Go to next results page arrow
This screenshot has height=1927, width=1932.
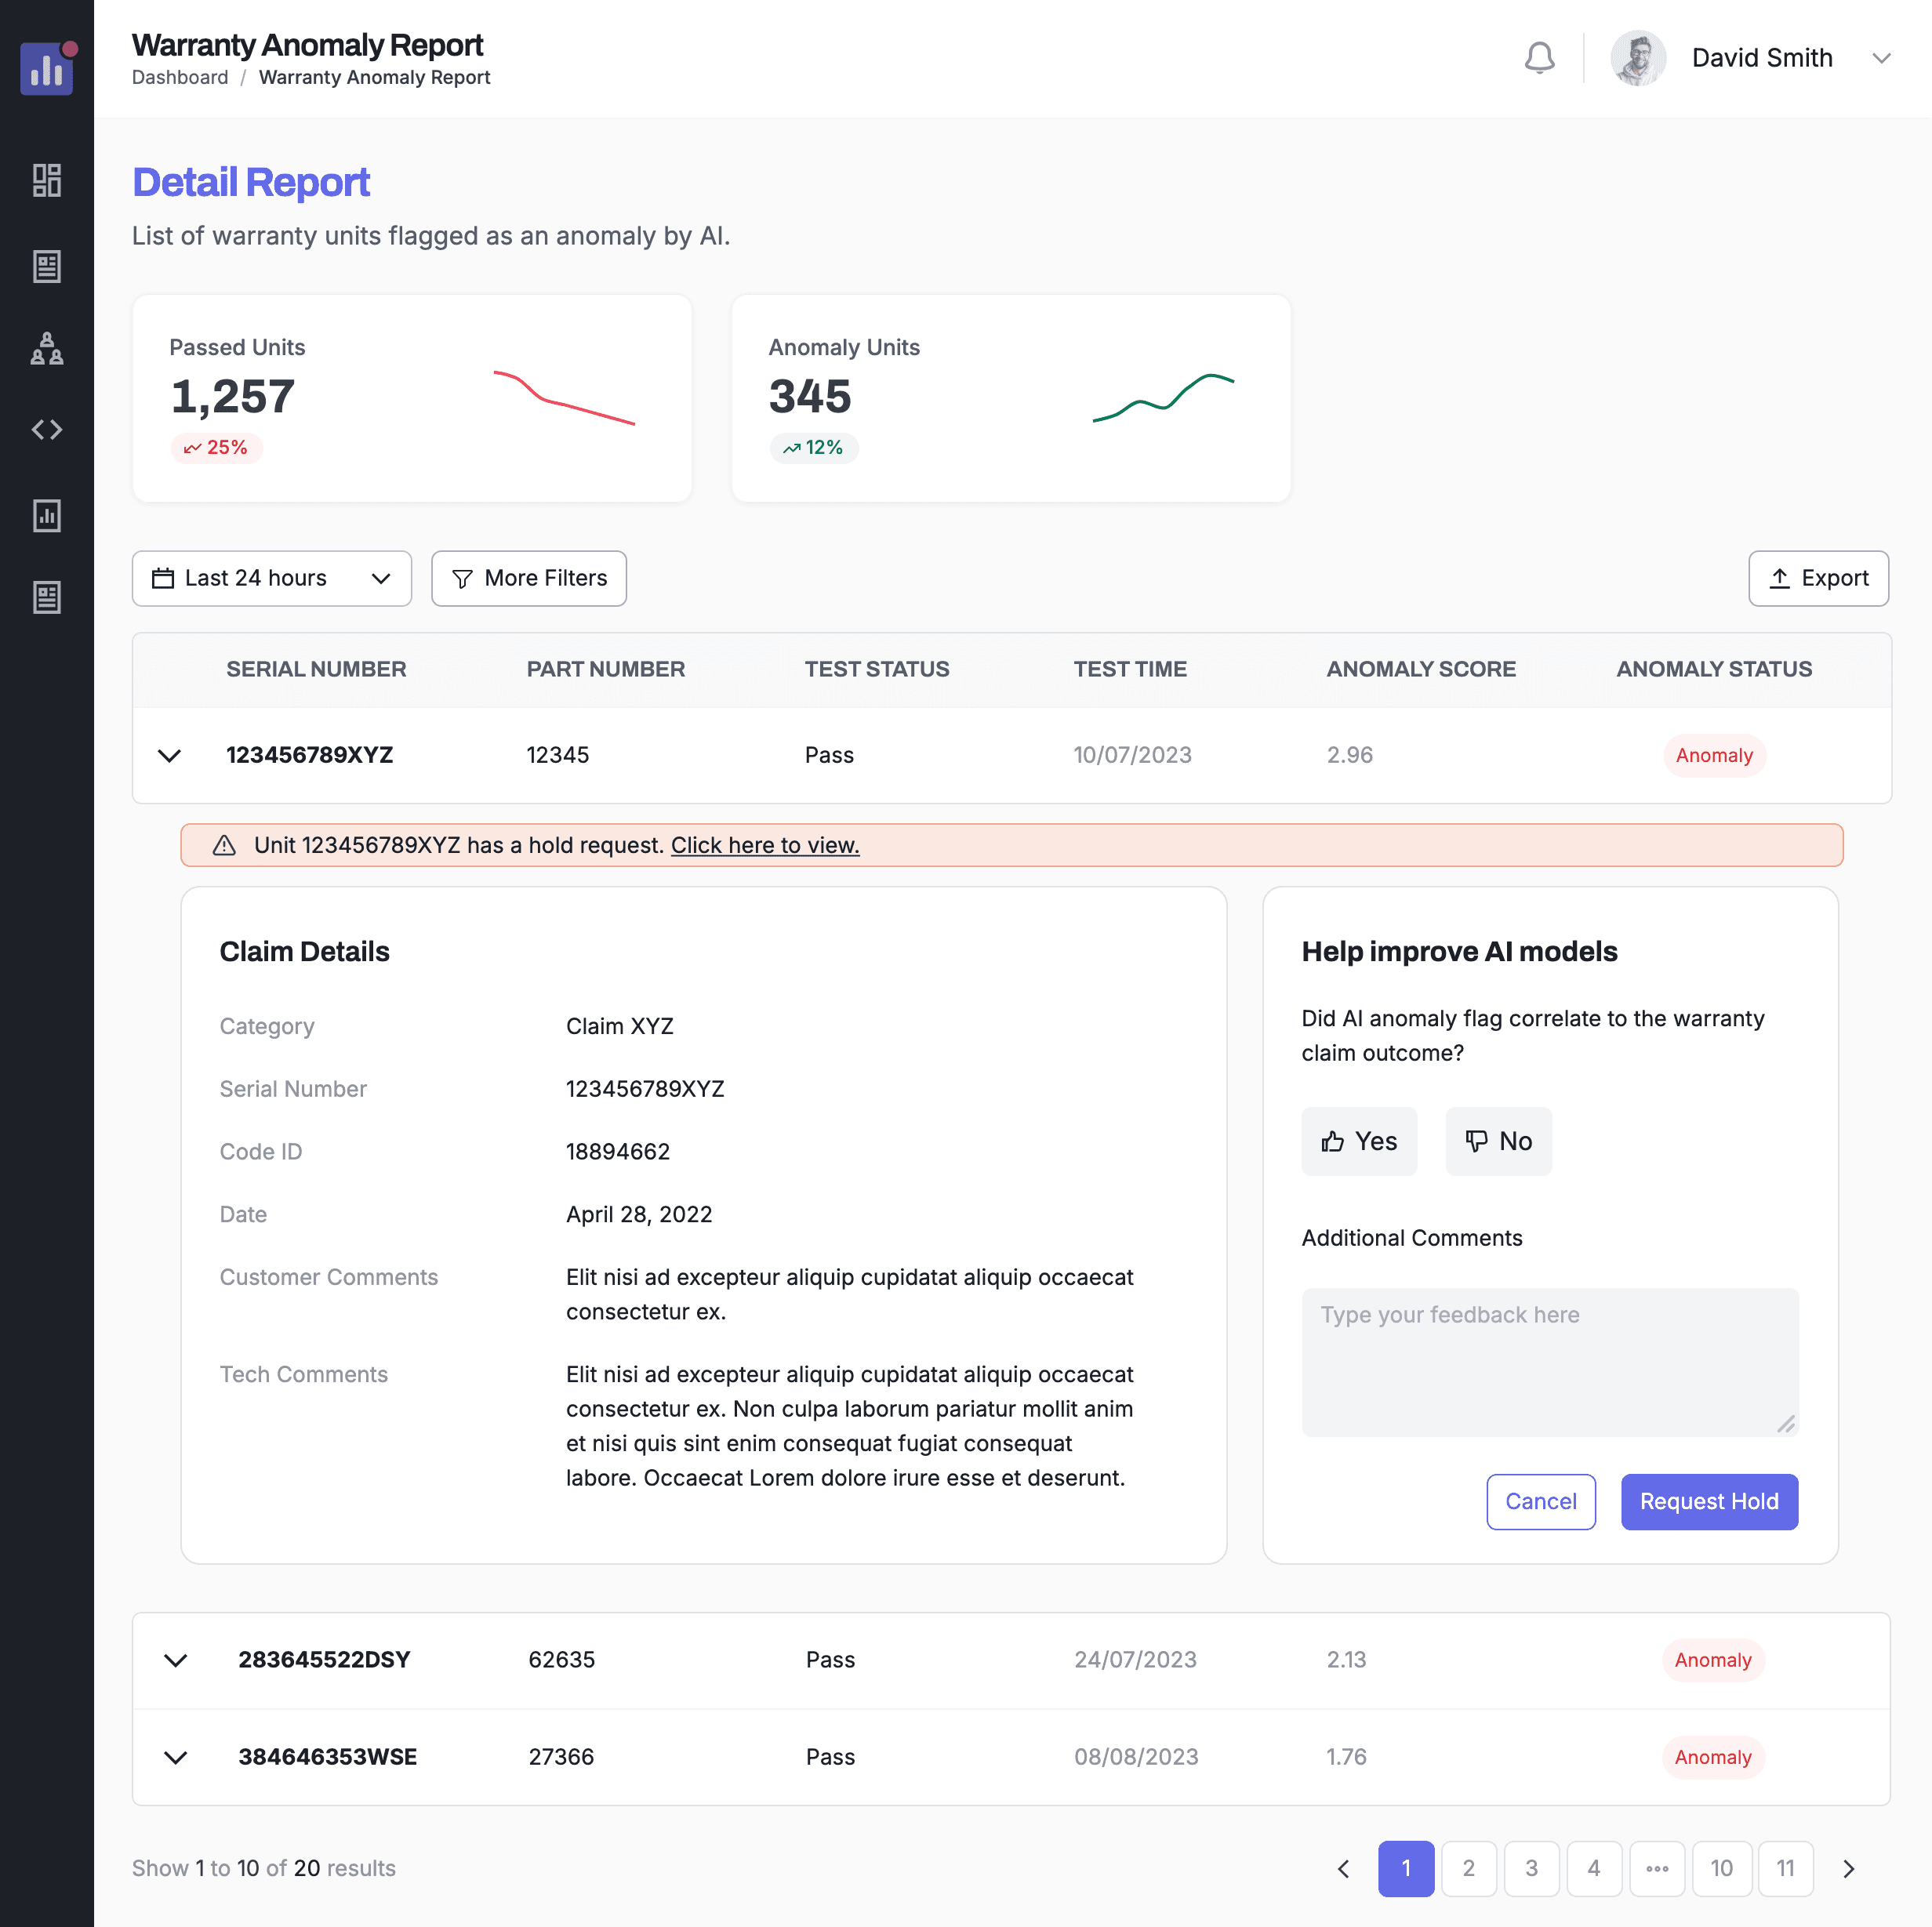pyautogui.click(x=1848, y=1868)
